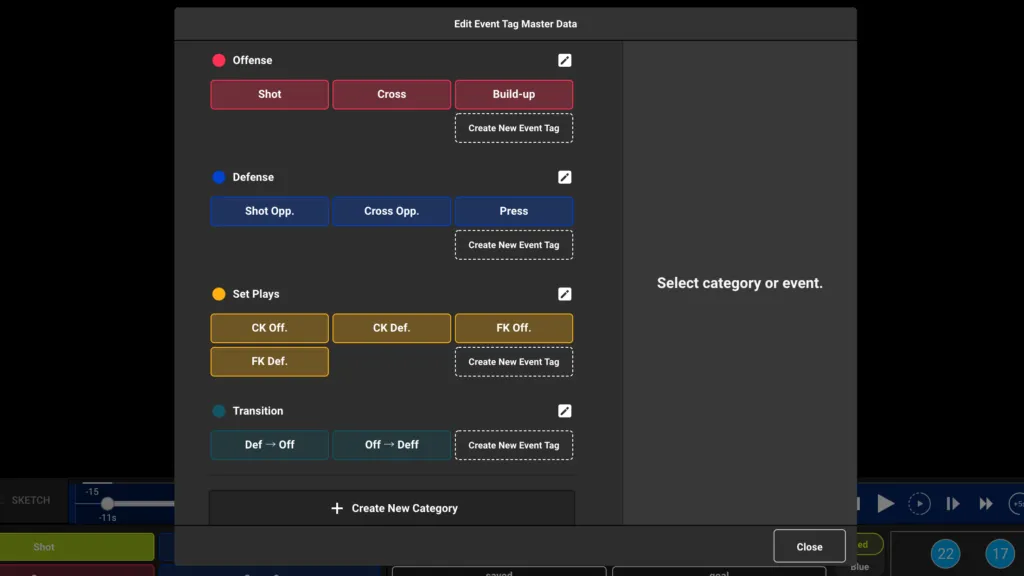
Task: Select the Def → Off event tag
Action: (x=270, y=445)
